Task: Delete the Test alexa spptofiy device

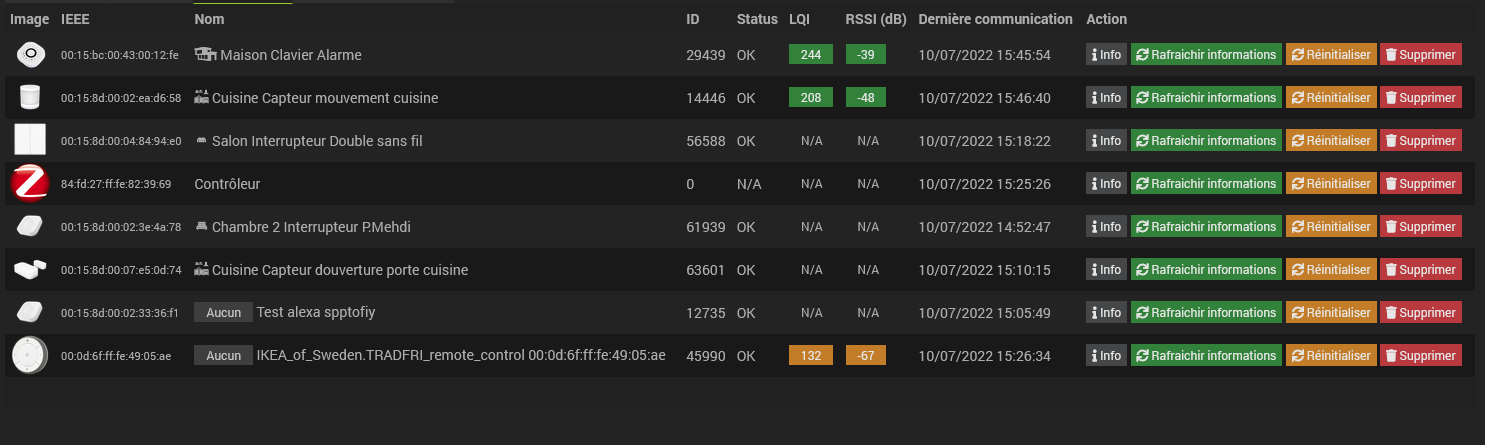Action: [x=1420, y=313]
